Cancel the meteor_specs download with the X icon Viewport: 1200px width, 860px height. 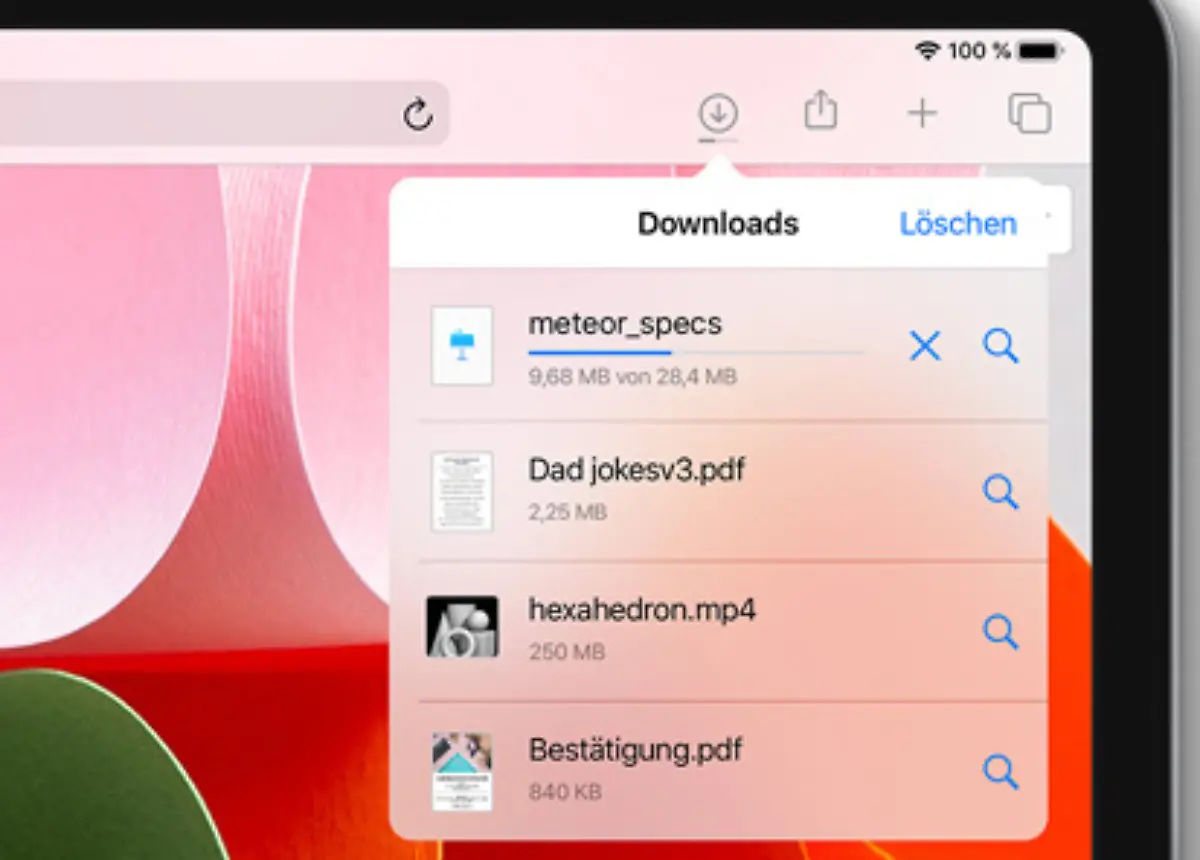[x=924, y=346]
